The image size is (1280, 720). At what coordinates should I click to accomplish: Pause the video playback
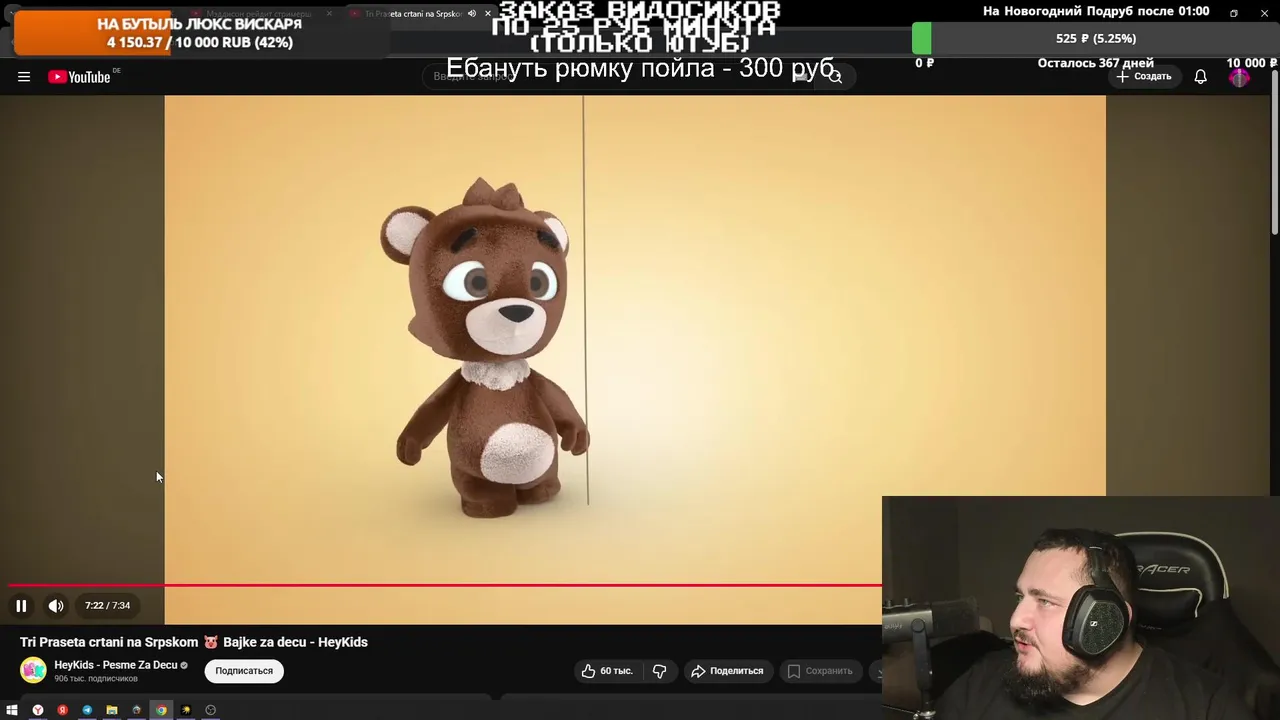(x=21, y=606)
